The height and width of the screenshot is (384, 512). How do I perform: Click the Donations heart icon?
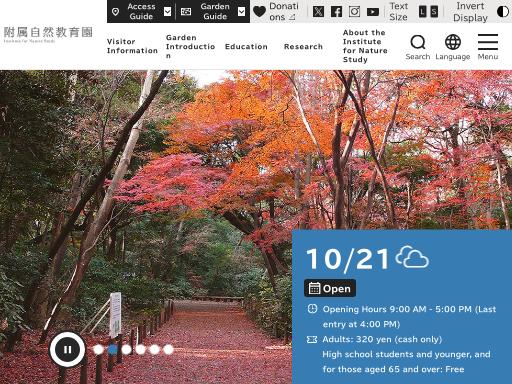point(259,12)
